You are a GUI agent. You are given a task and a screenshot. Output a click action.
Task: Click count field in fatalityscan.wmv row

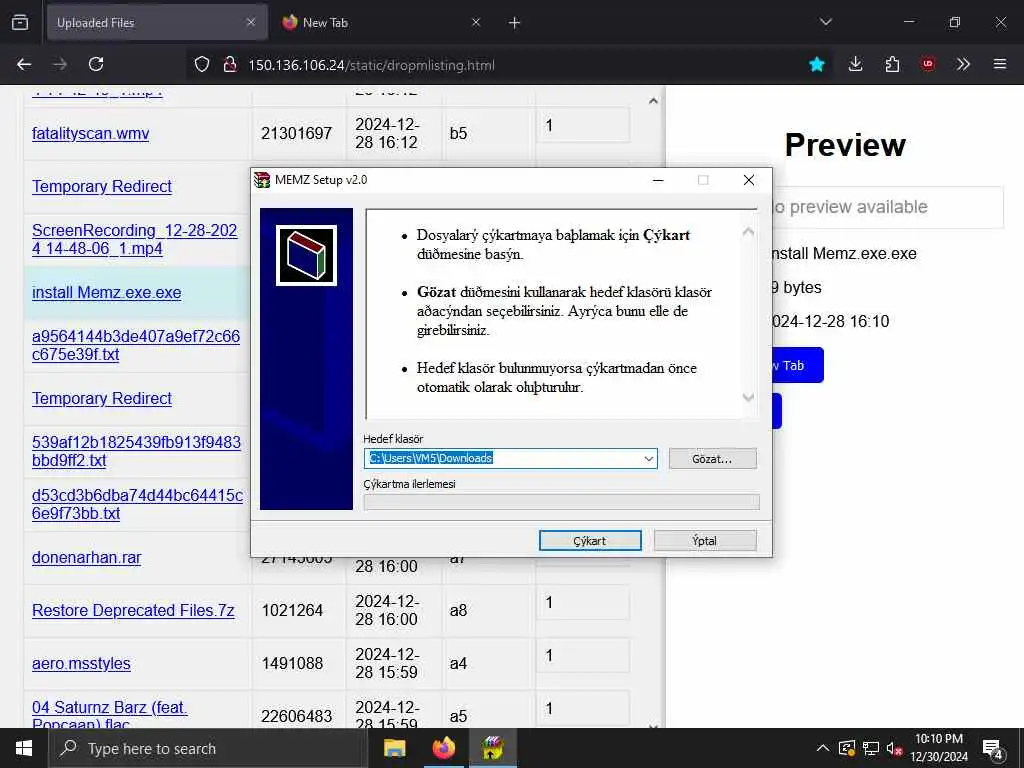(583, 125)
